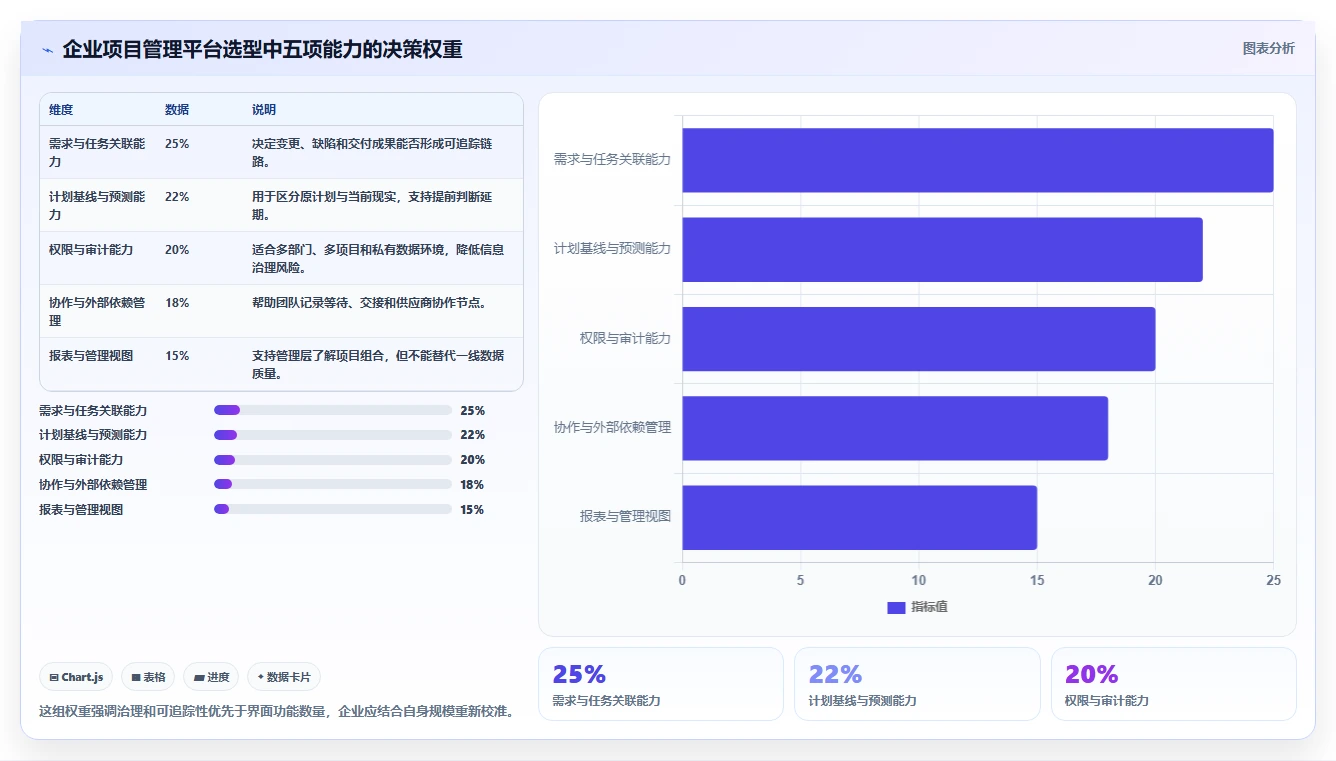Click the 图表分析 label in the header
This screenshot has height=761, width=1336.
[1268, 48]
